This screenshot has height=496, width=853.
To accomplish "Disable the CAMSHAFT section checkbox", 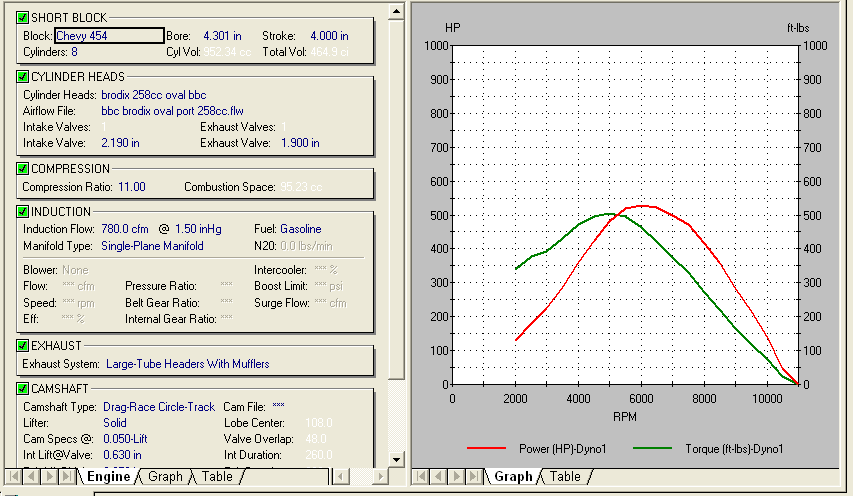I will click(x=23, y=388).
